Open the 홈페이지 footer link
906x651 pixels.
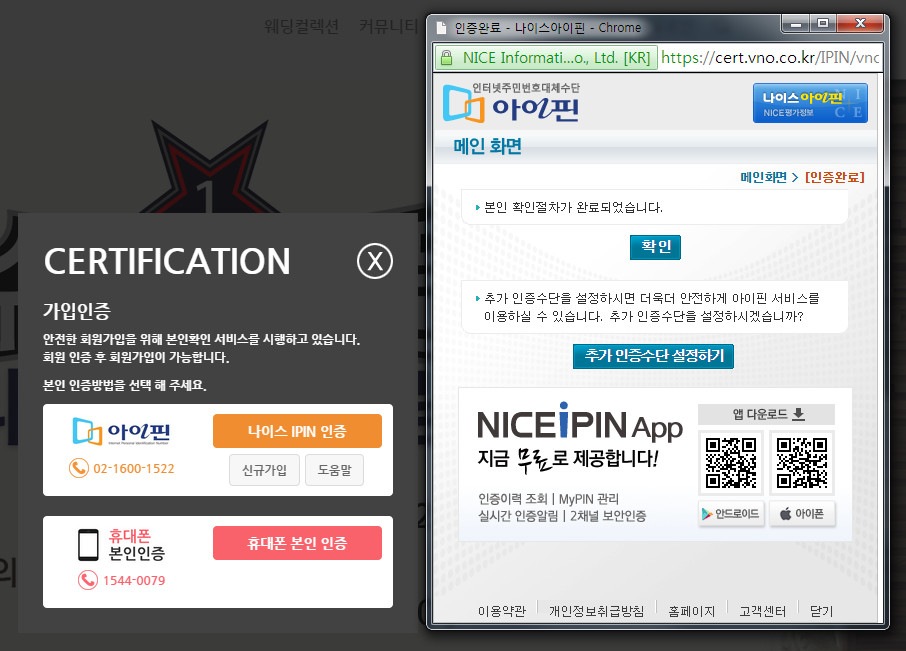click(x=691, y=611)
